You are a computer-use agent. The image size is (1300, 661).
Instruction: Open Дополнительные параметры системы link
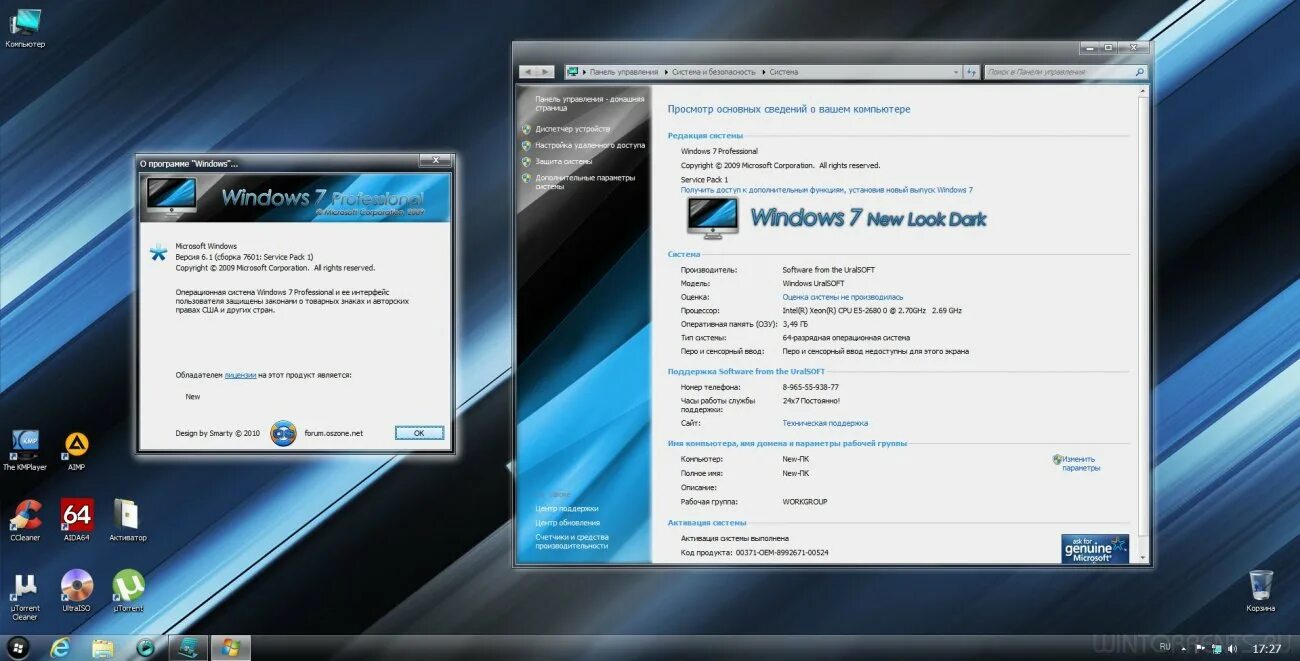pyautogui.click(x=585, y=182)
